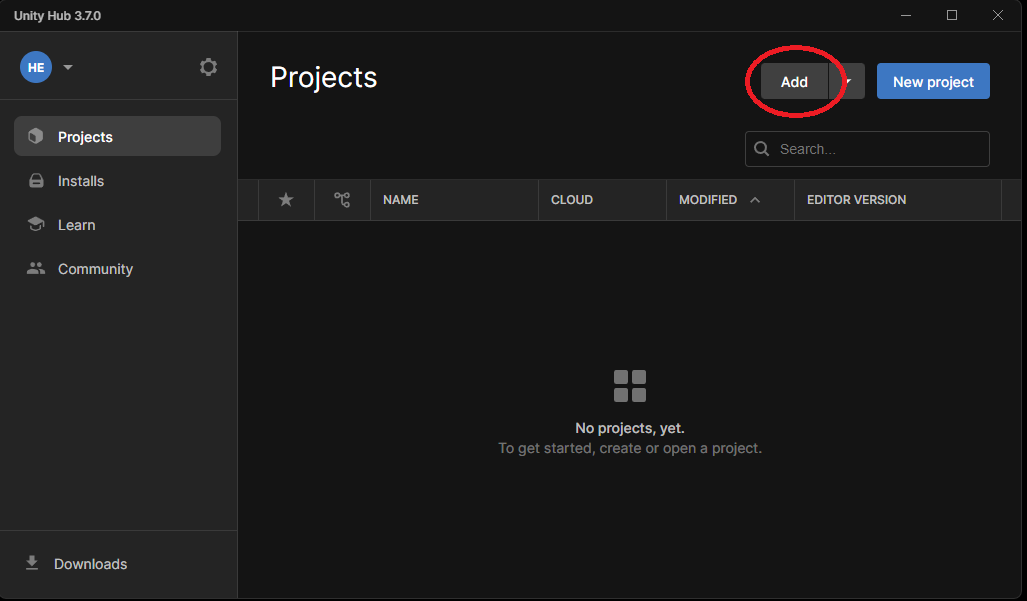Maximize the Unity Hub window
This screenshot has height=601, width=1027.
click(952, 15)
